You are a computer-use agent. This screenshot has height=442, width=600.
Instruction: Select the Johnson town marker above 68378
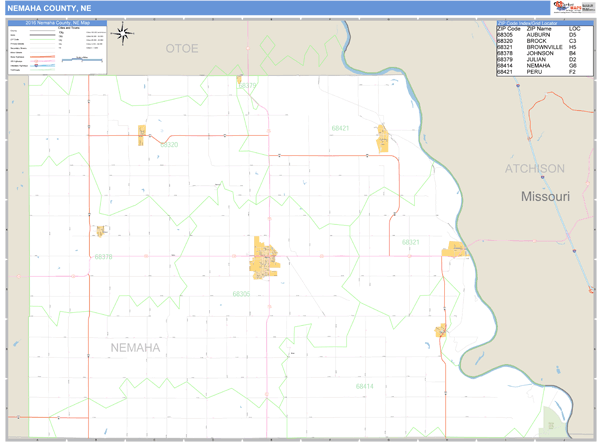click(x=100, y=231)
